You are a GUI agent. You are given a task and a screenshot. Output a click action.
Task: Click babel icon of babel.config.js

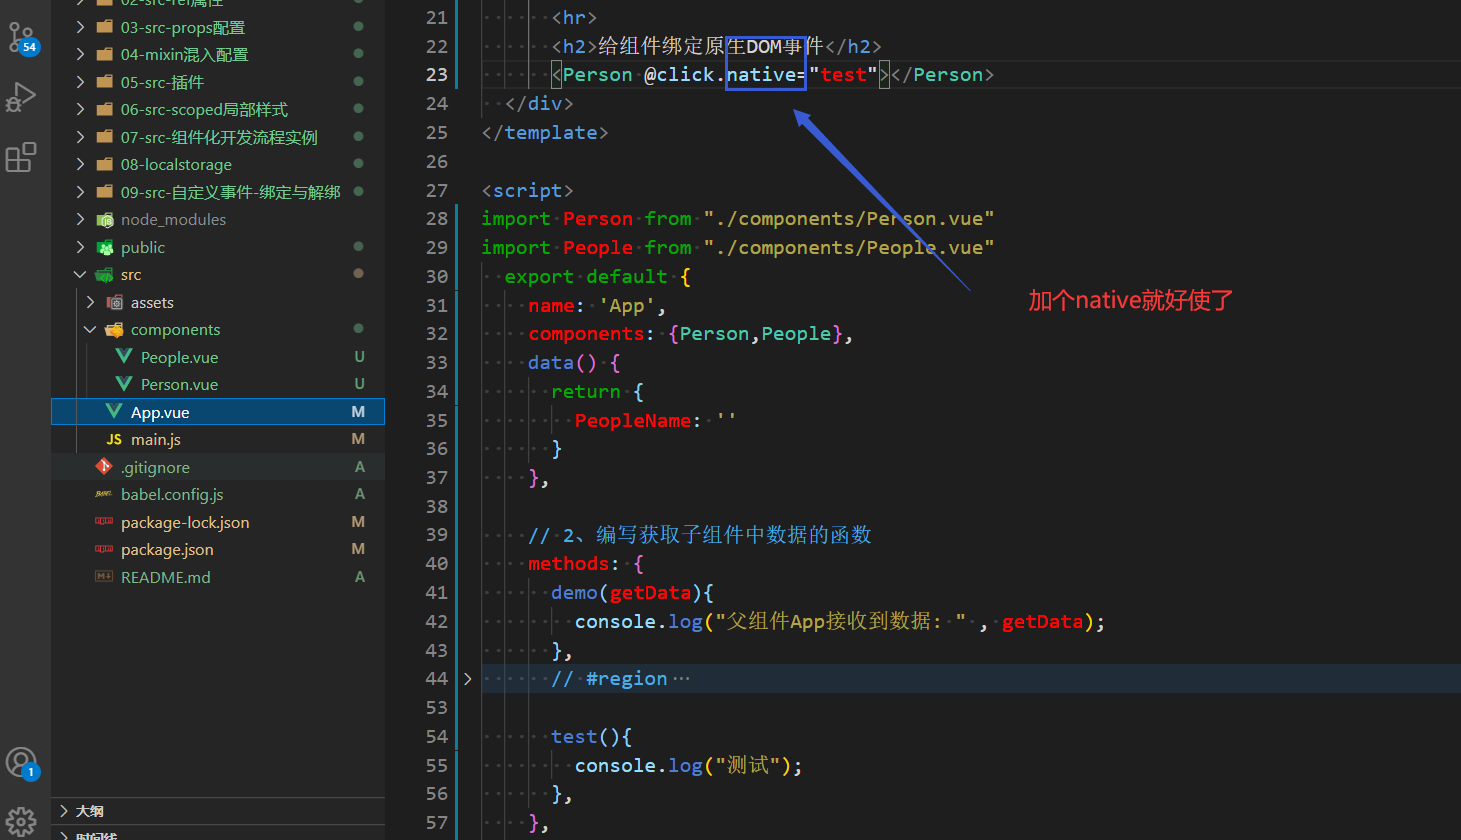point(104,494)
